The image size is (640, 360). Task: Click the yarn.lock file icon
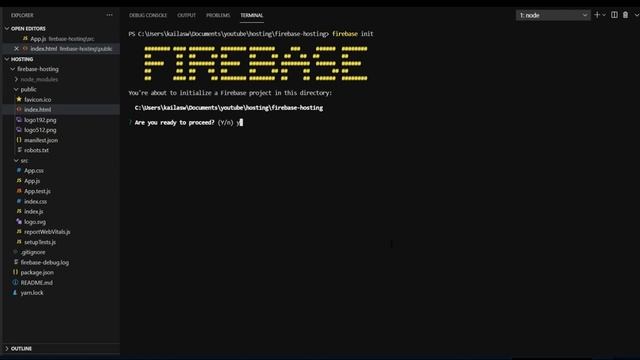(15, 292)
